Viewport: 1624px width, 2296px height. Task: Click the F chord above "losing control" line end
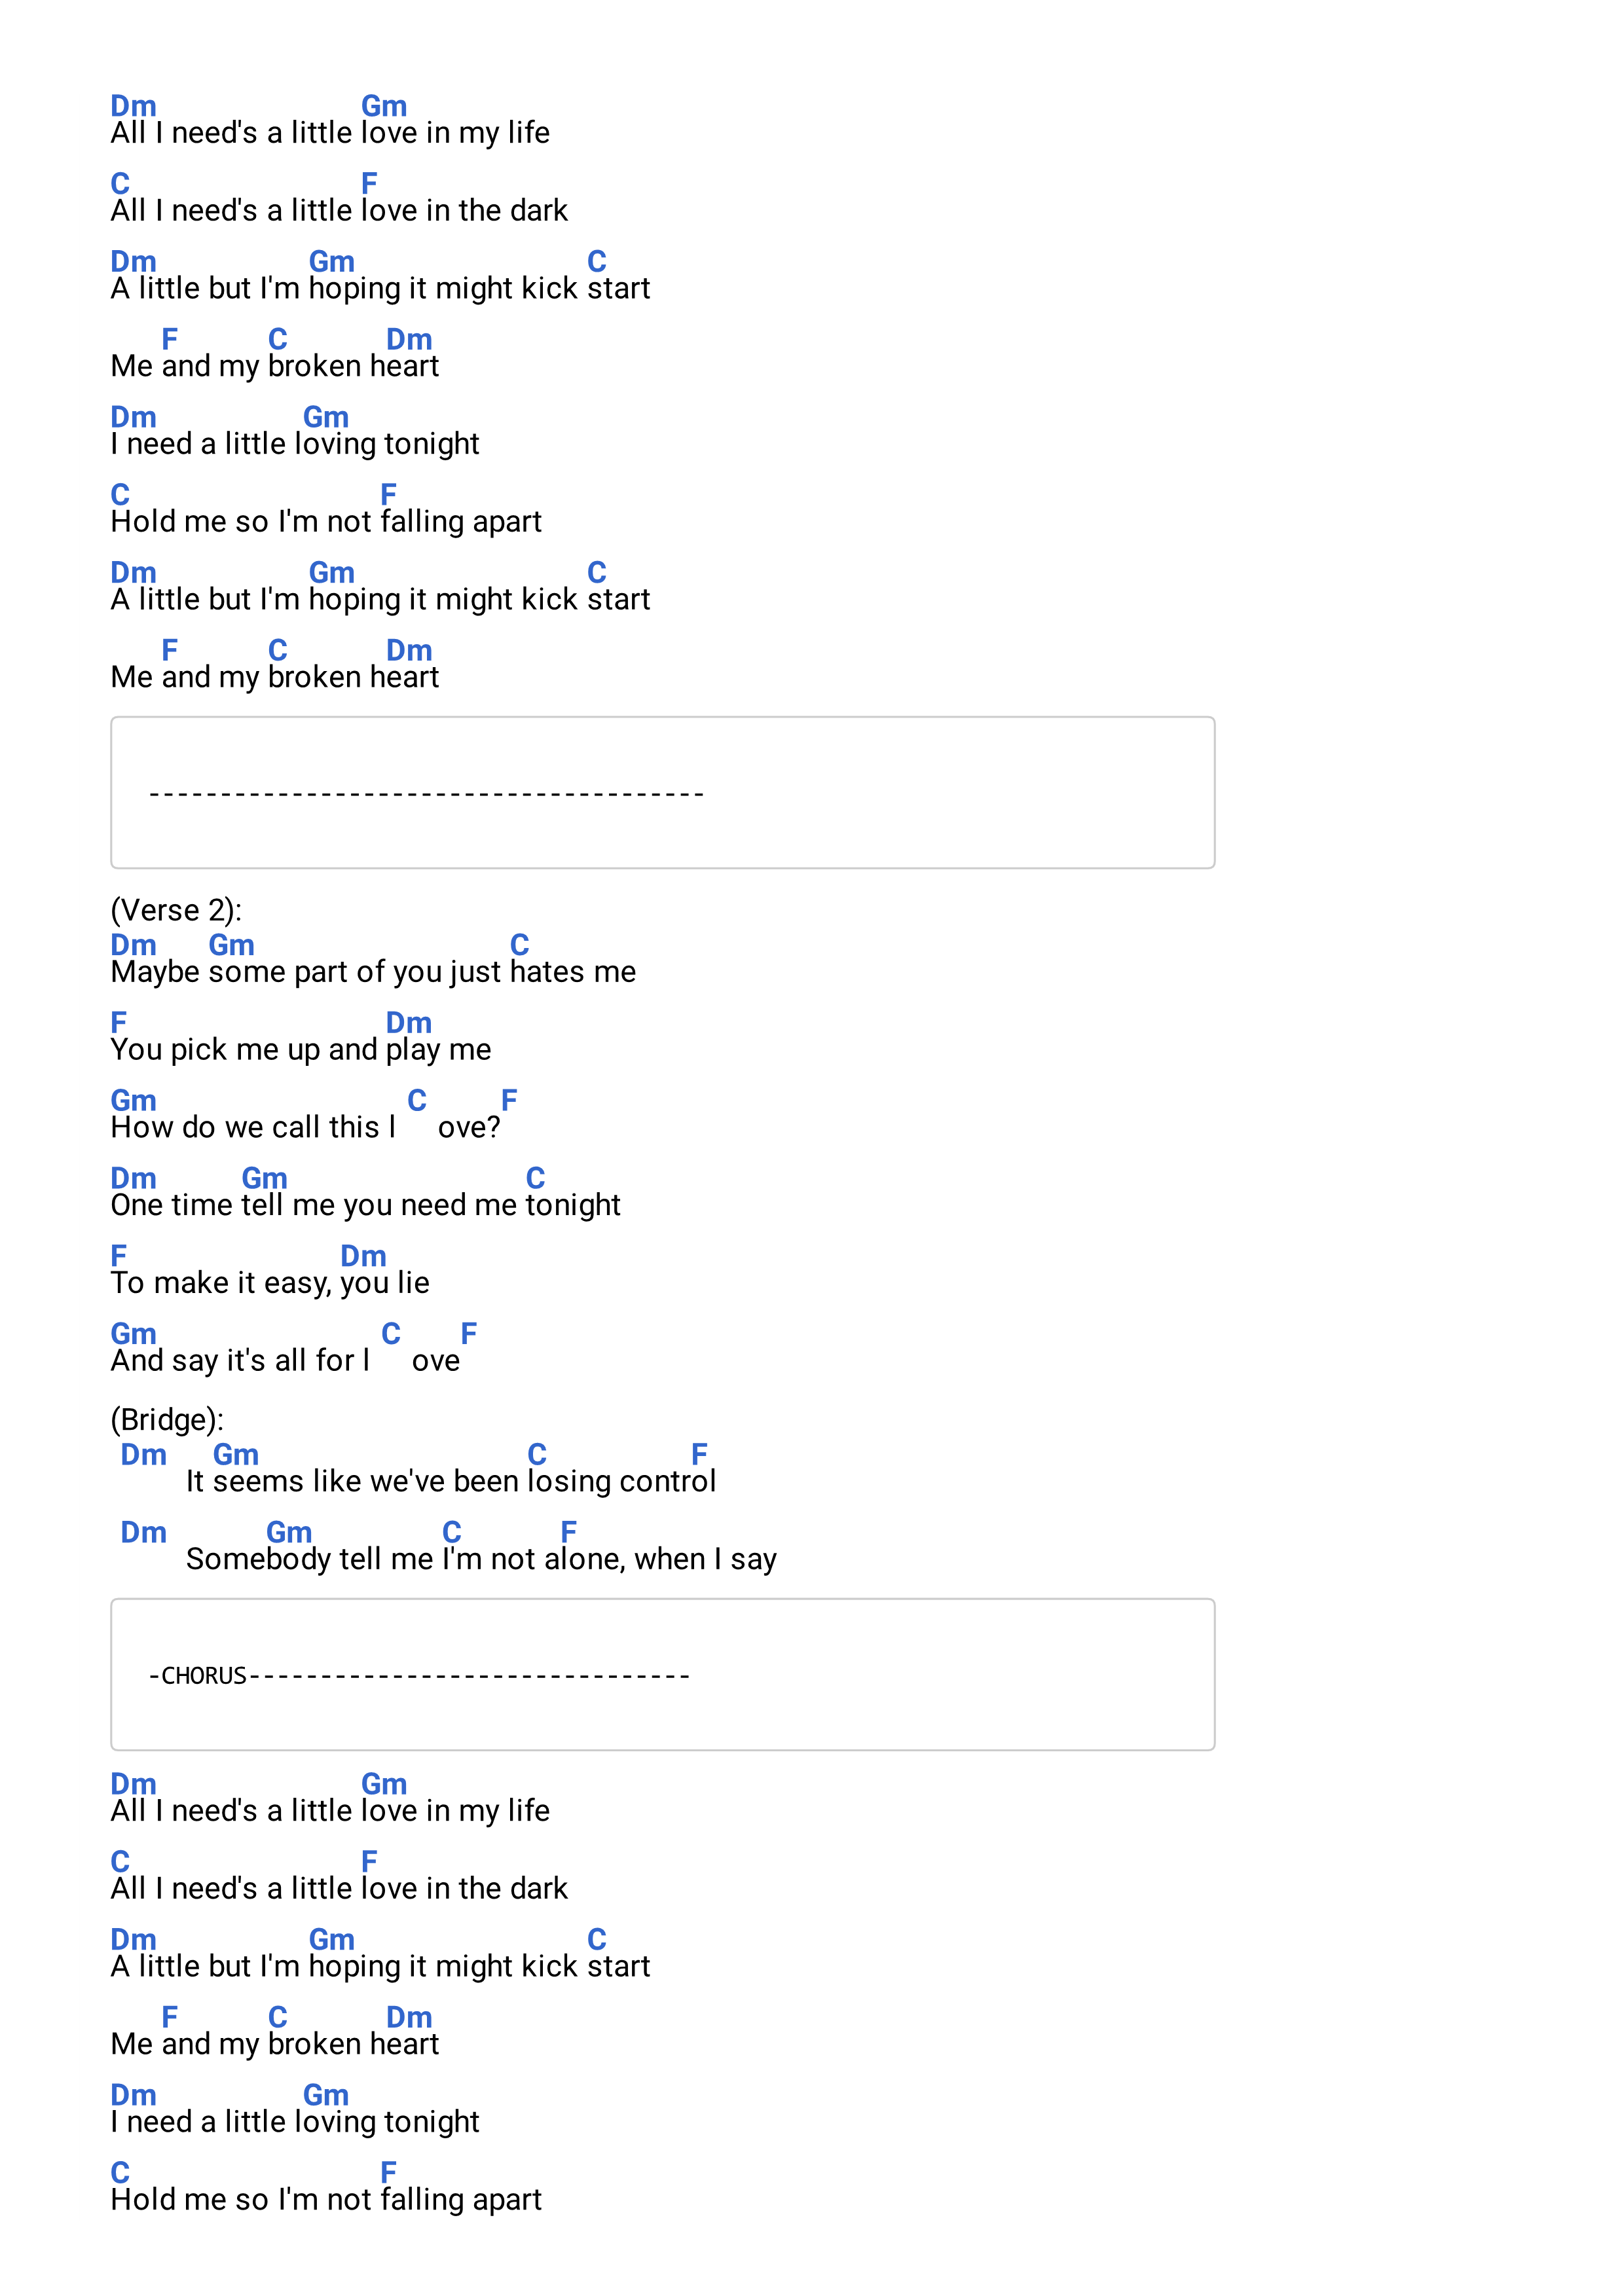pos(700,1454)
